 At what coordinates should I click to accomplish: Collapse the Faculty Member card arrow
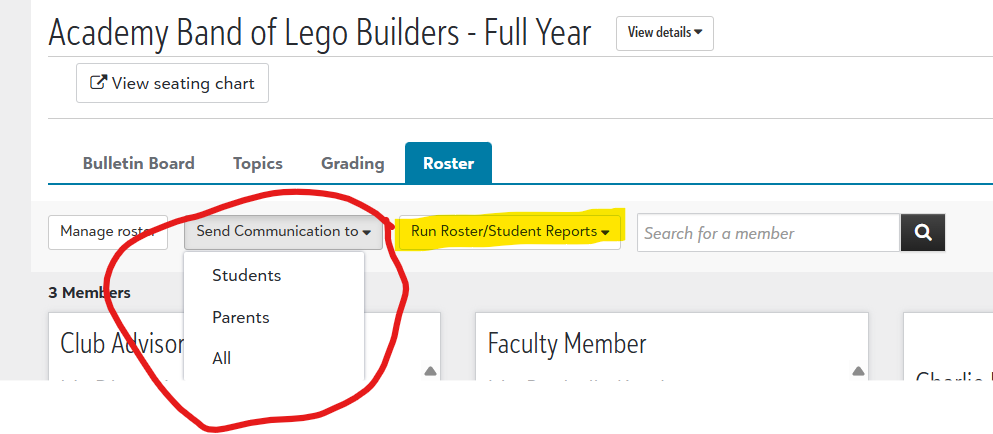click(858, 371)
